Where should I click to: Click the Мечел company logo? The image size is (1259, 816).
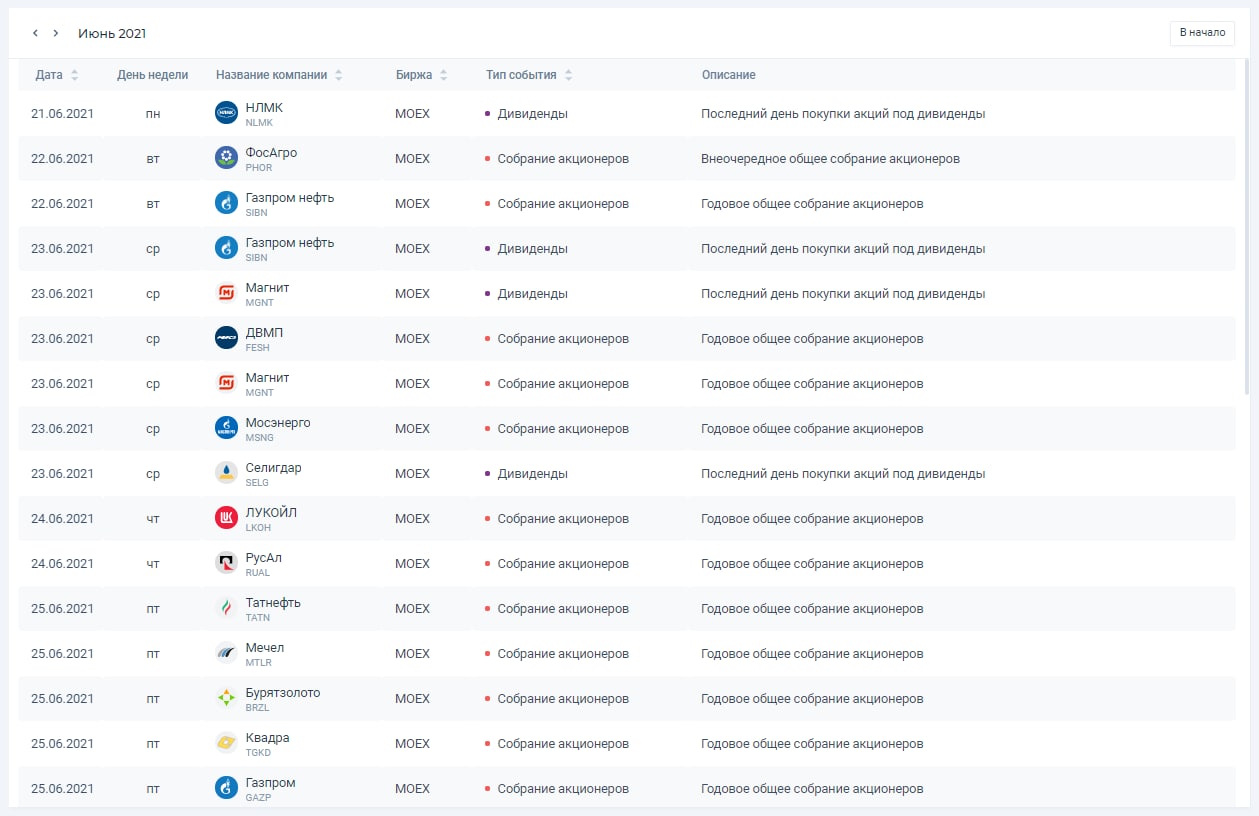click(x=226, y=653)
